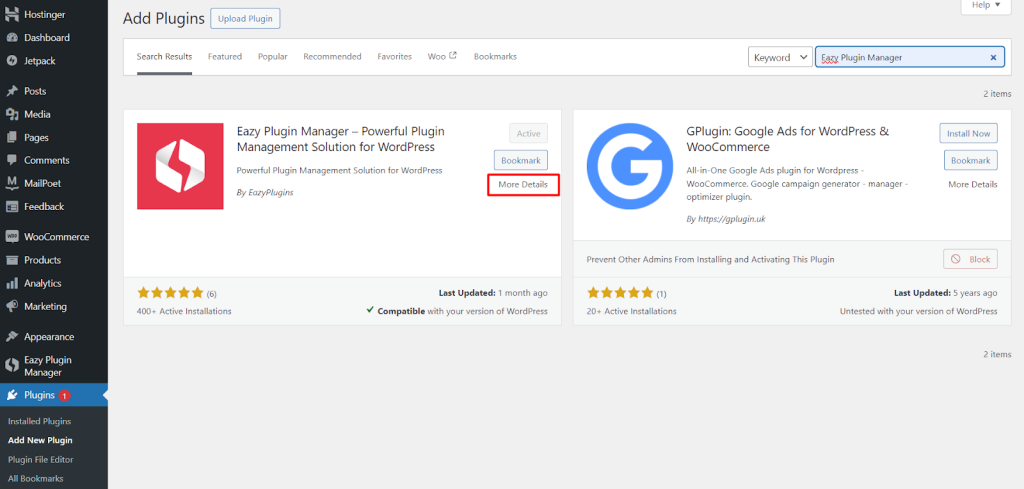
Task: Click the Eazy Plugin Manager sidebar icon
Action: pos(12,366)
